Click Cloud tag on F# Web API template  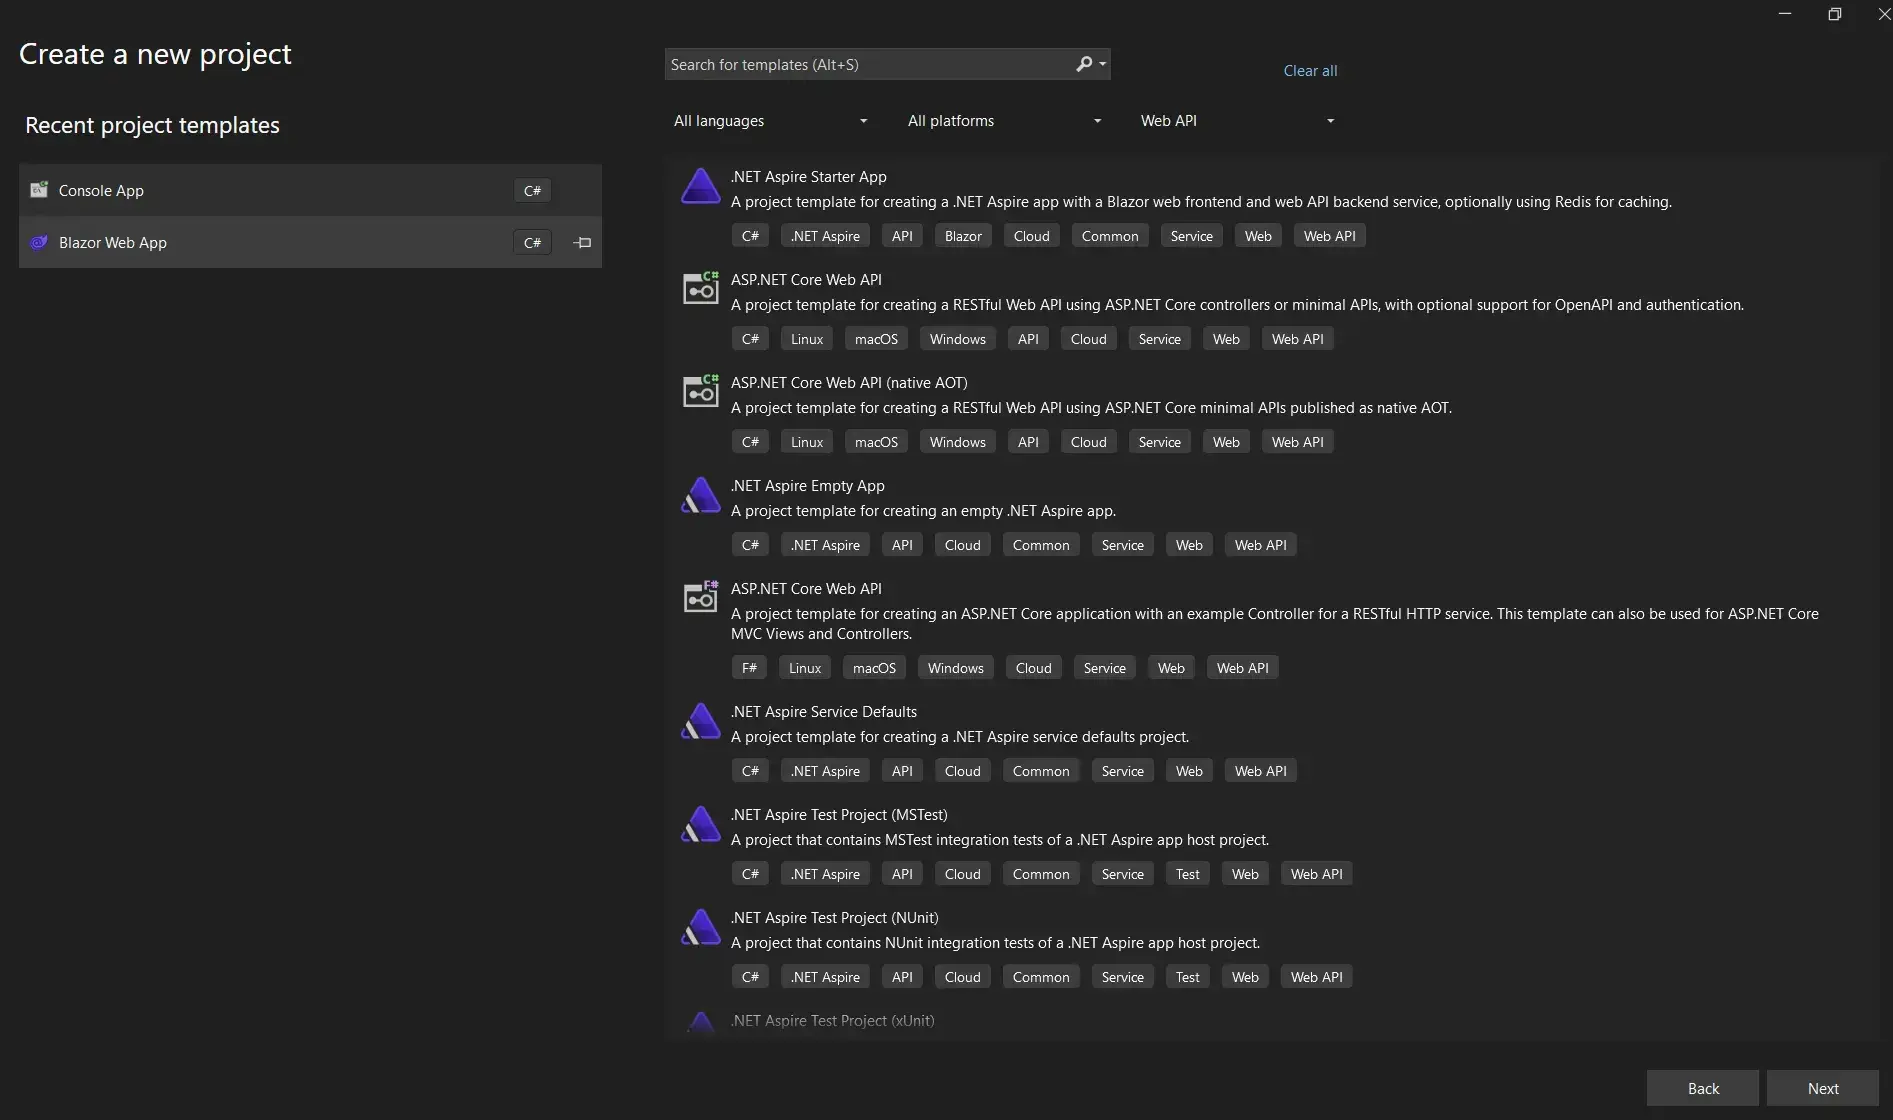tap(1033, 668)
